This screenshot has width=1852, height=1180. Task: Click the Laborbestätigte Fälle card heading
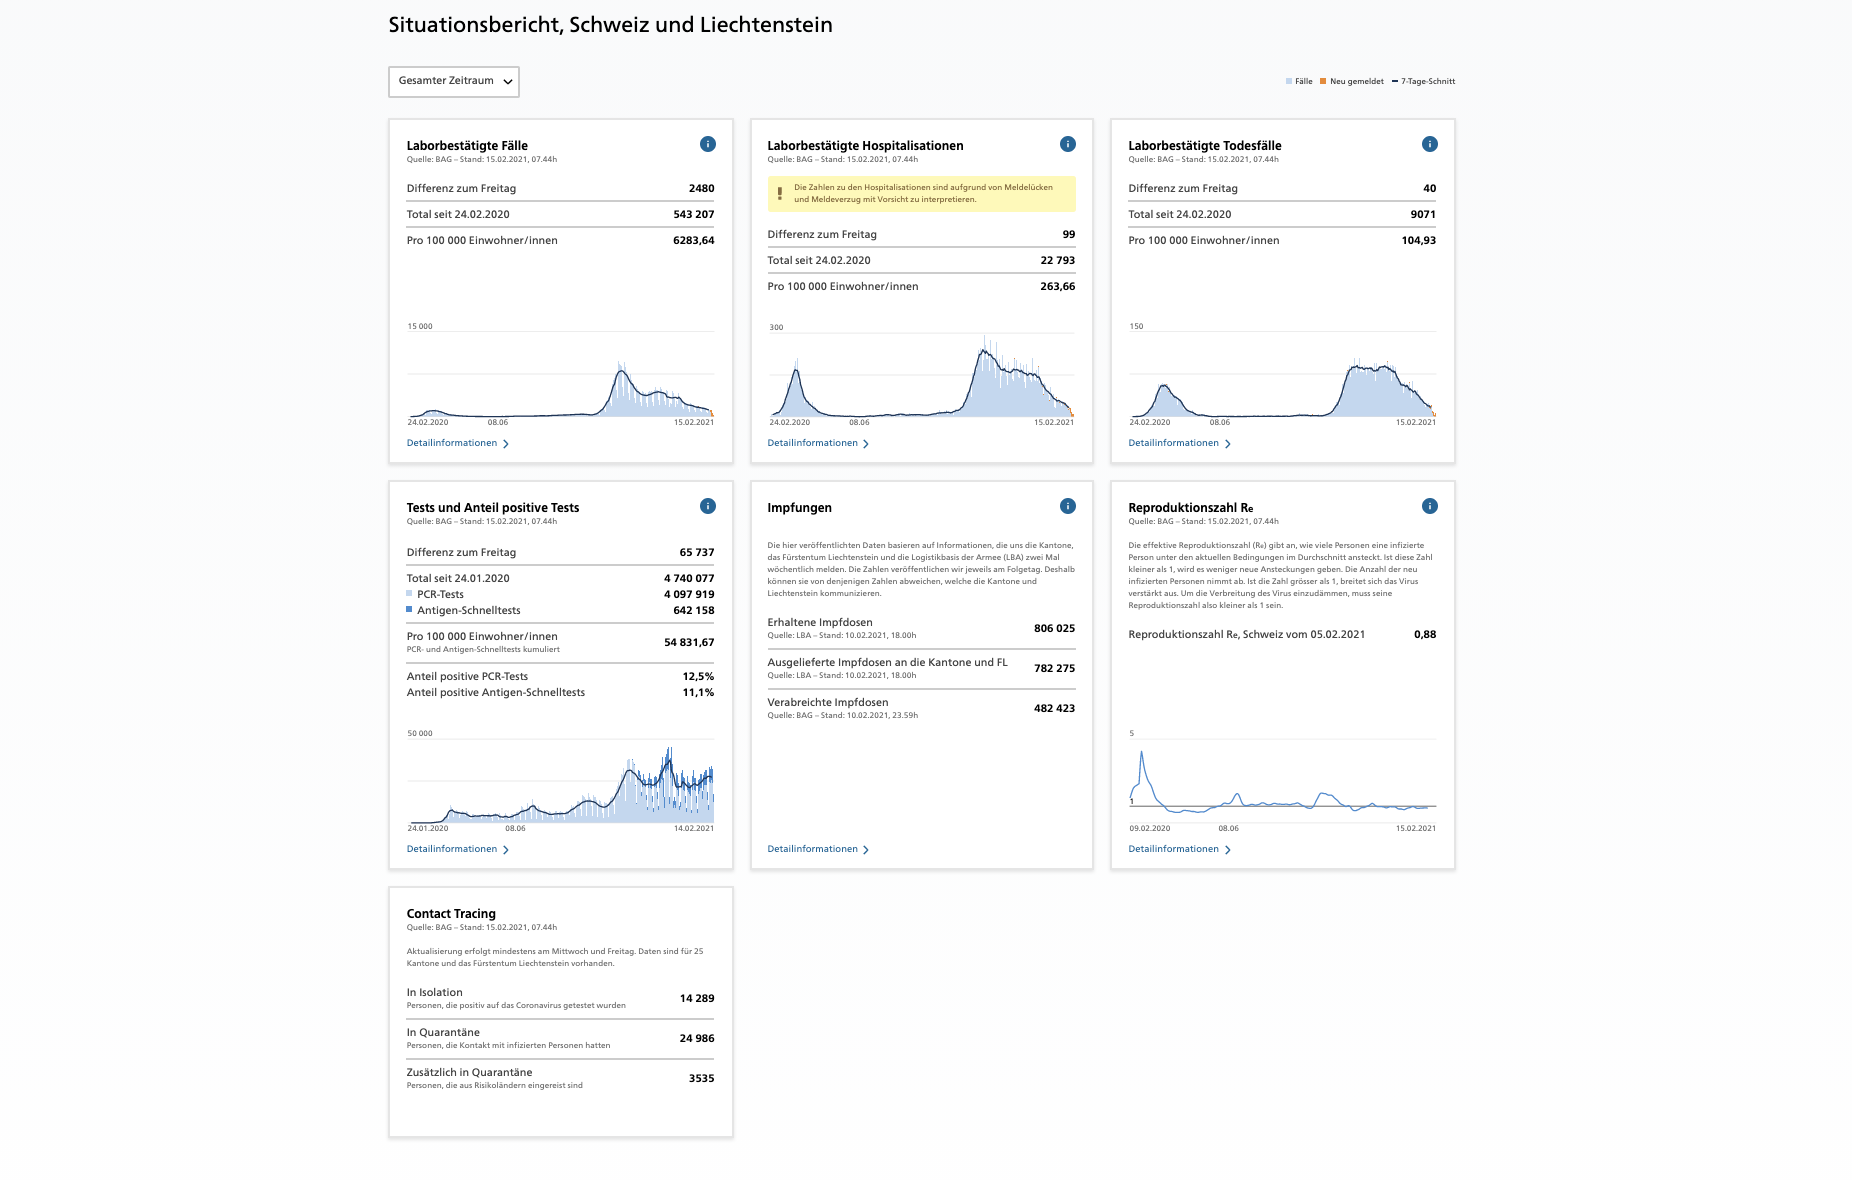click(467, 146)
